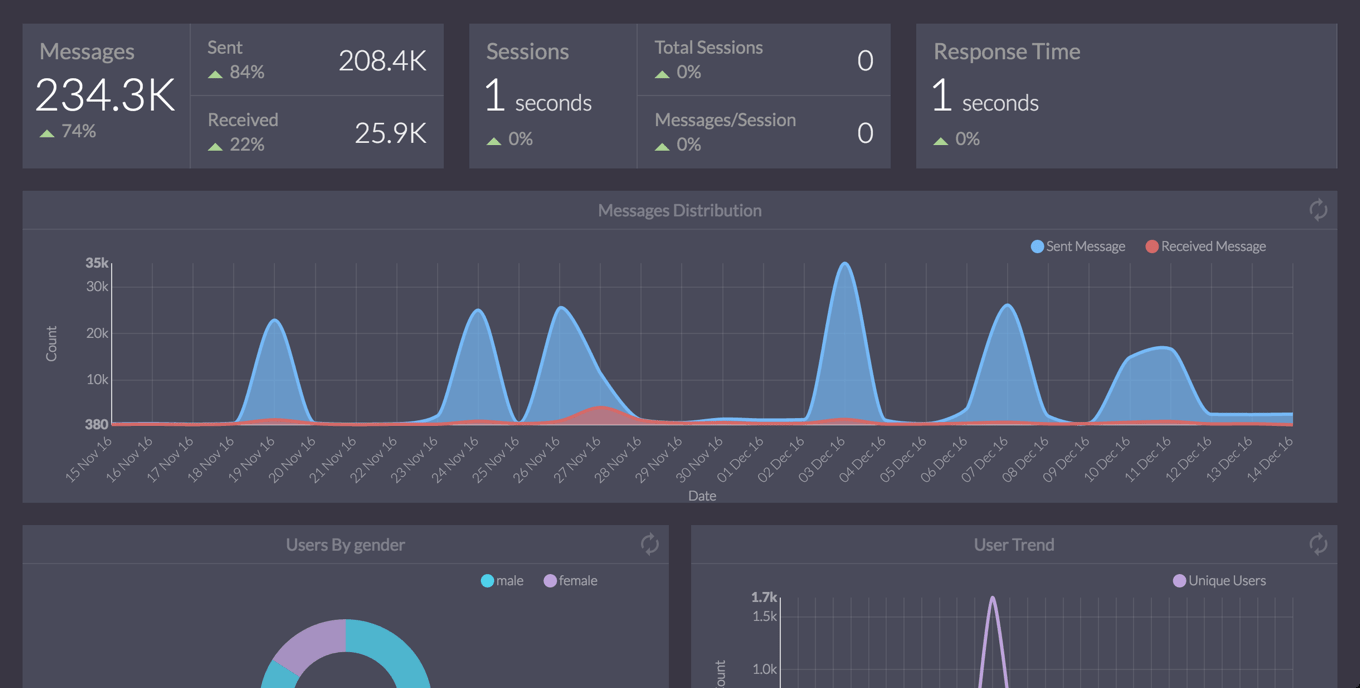
Task: Toggle the female legend entry
Action: (x=570, y=580)
